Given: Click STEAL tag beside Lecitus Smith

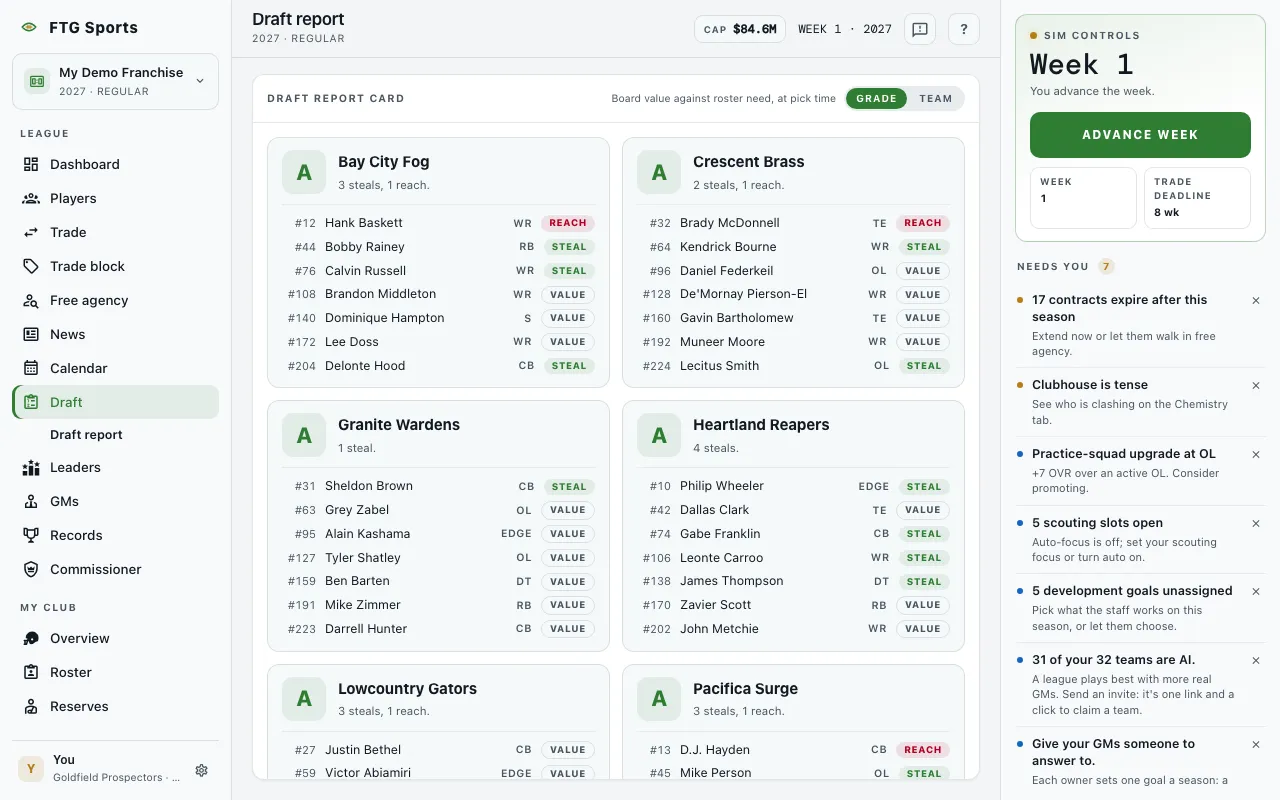Looking at the screenshot, I should [923, 366].
